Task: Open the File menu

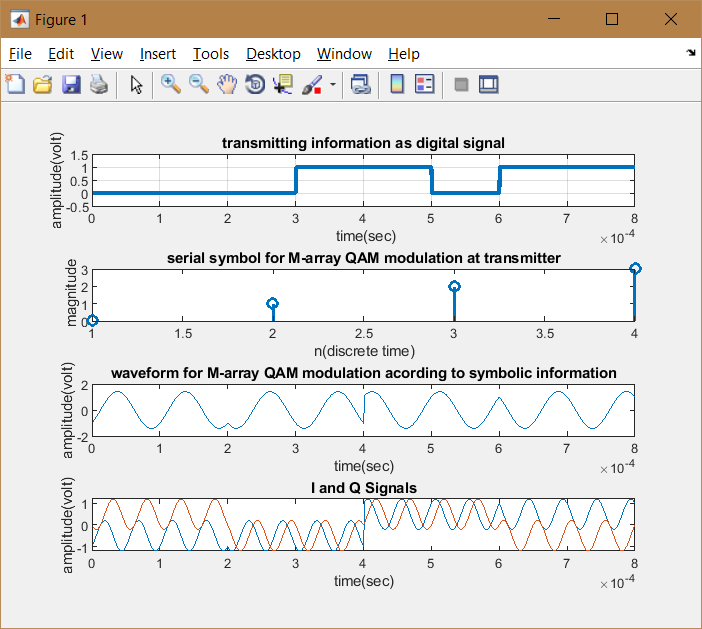Action: 20,54
